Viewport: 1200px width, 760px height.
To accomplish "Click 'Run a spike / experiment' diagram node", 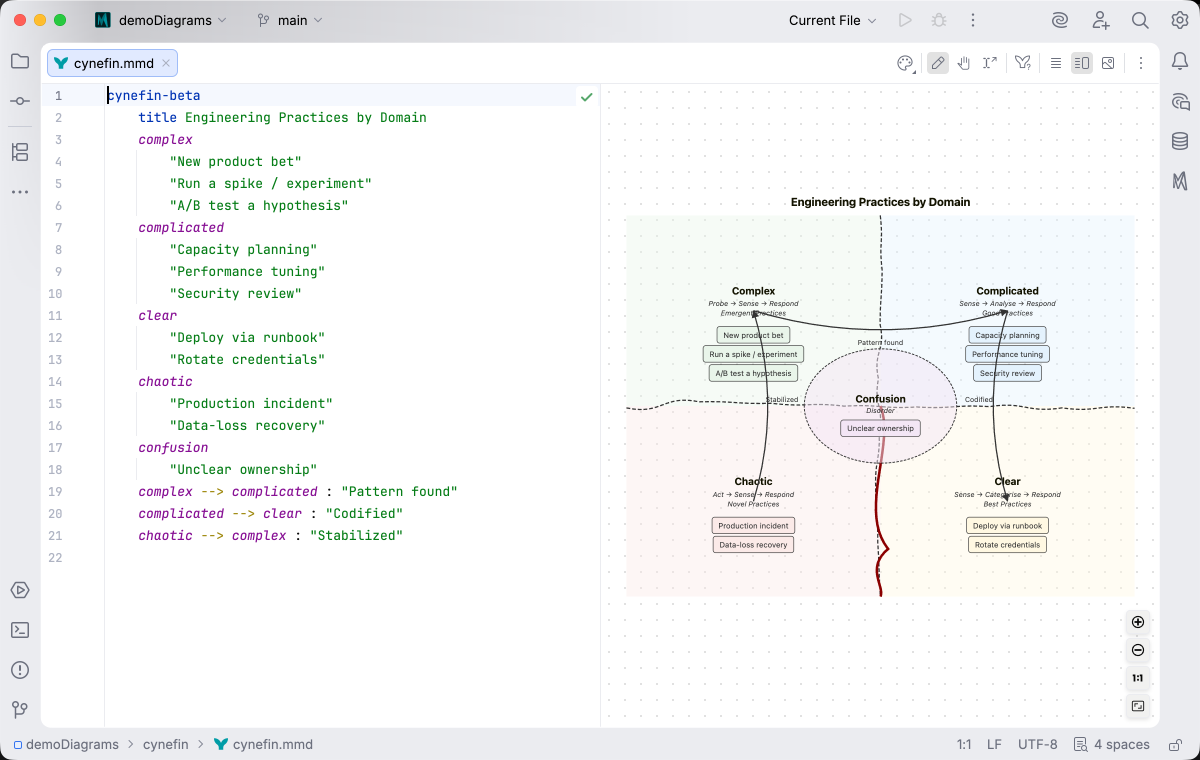I will click(x=753, y=354).
